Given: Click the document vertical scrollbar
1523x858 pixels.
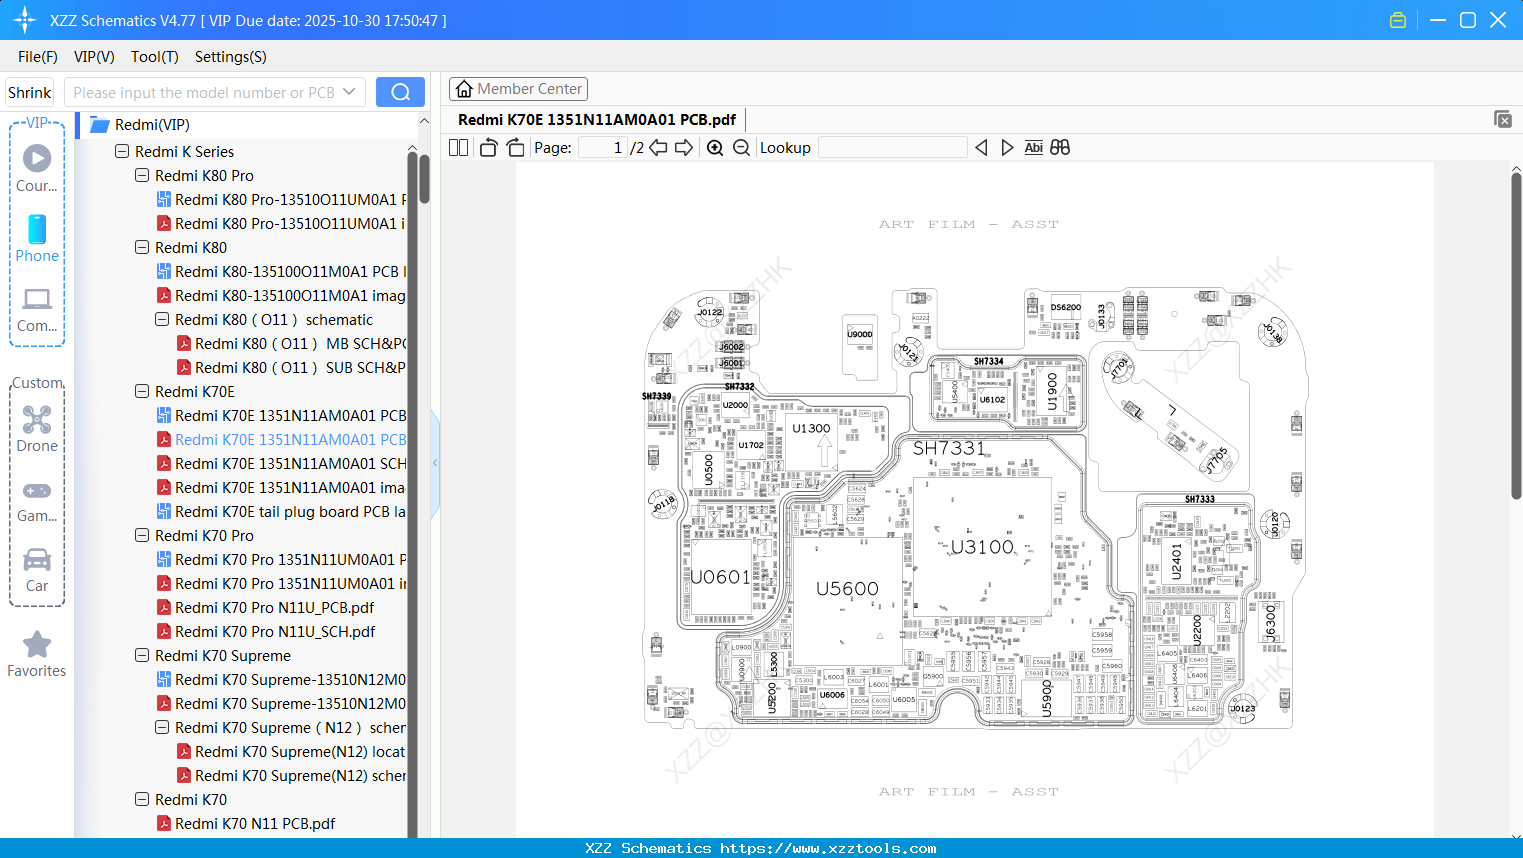Looking at the screenshot, I should pyautogui.click(x=1516, y=336).
